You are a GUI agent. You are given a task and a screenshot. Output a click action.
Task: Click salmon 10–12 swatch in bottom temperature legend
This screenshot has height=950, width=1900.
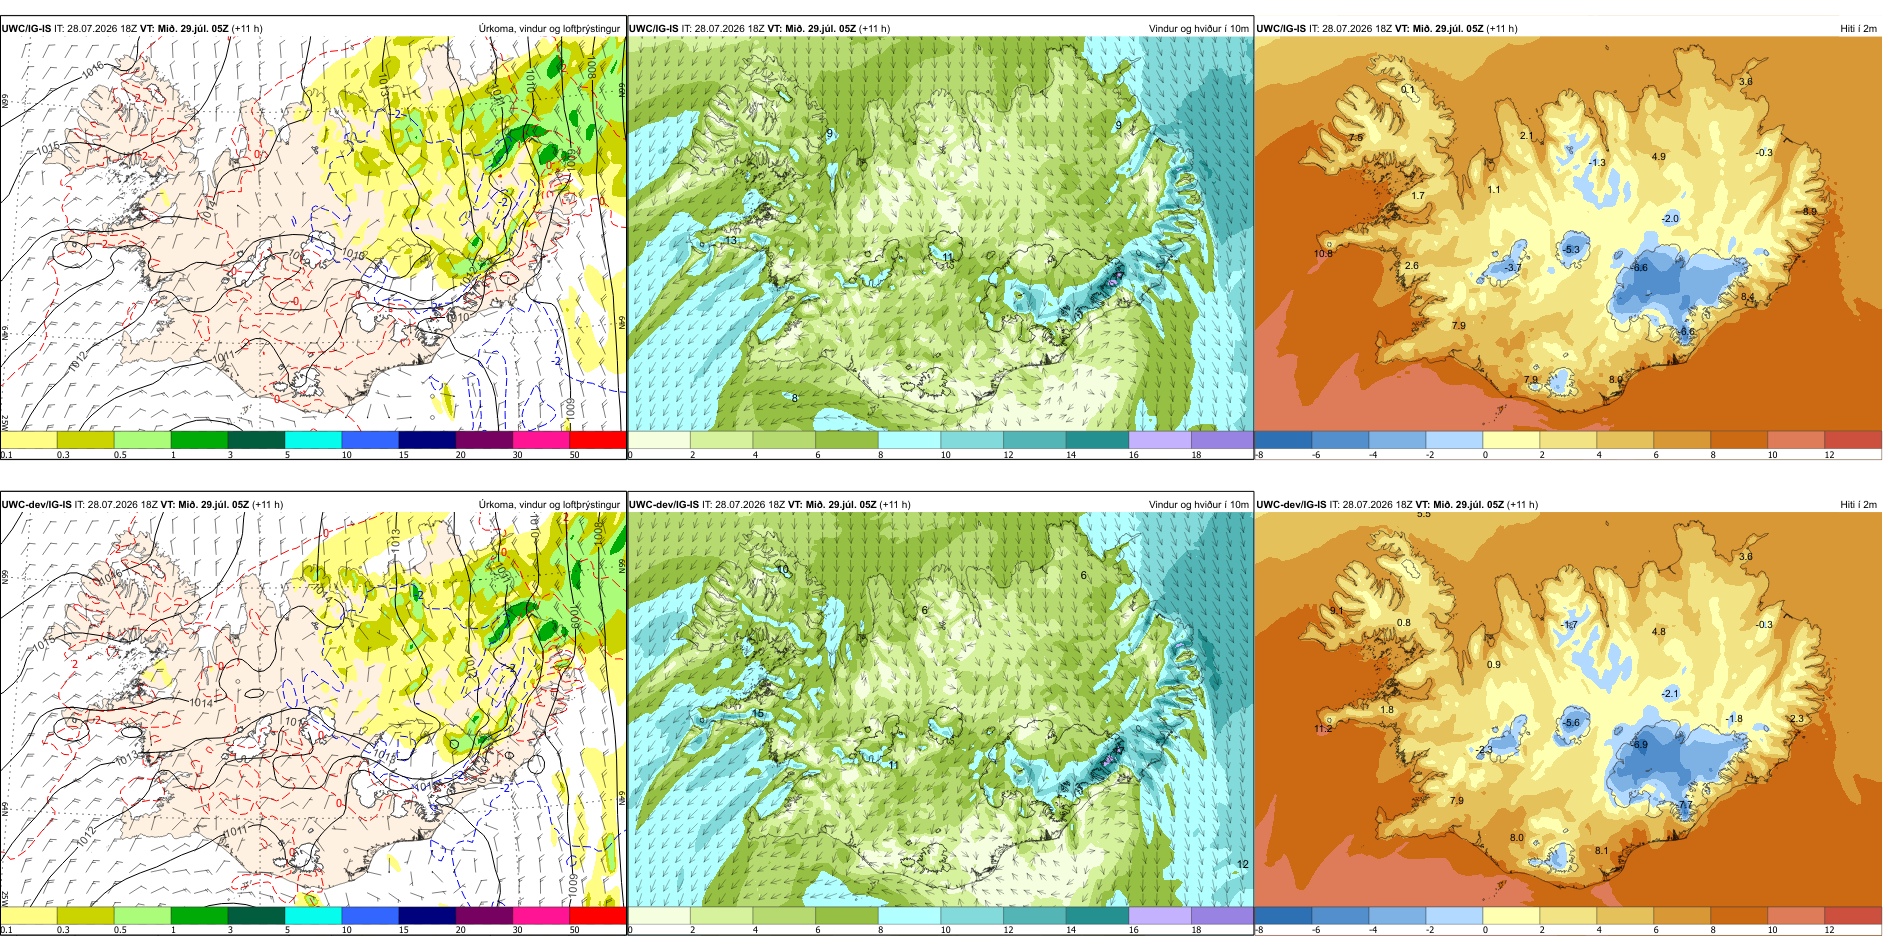[x=1795, y=915]
